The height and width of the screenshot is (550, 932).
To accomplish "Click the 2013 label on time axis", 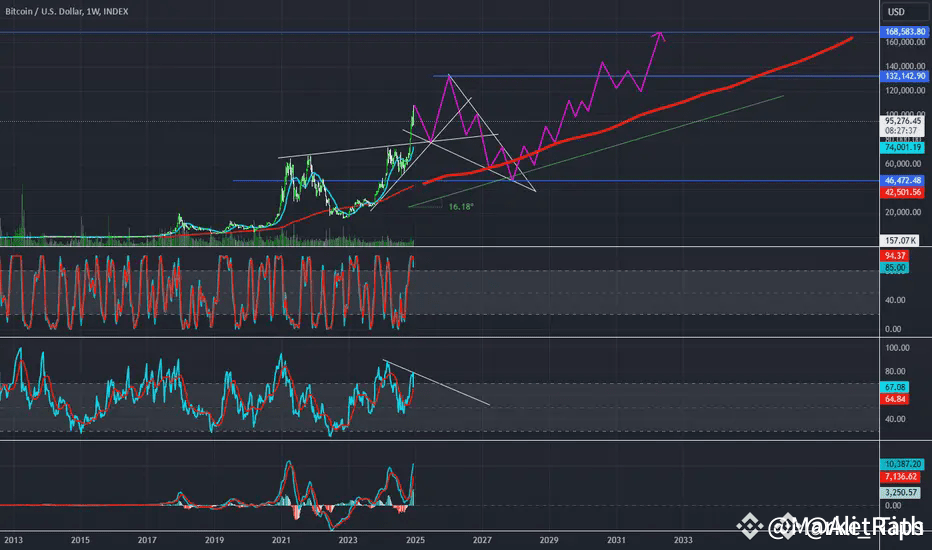I will click(14, 540).
